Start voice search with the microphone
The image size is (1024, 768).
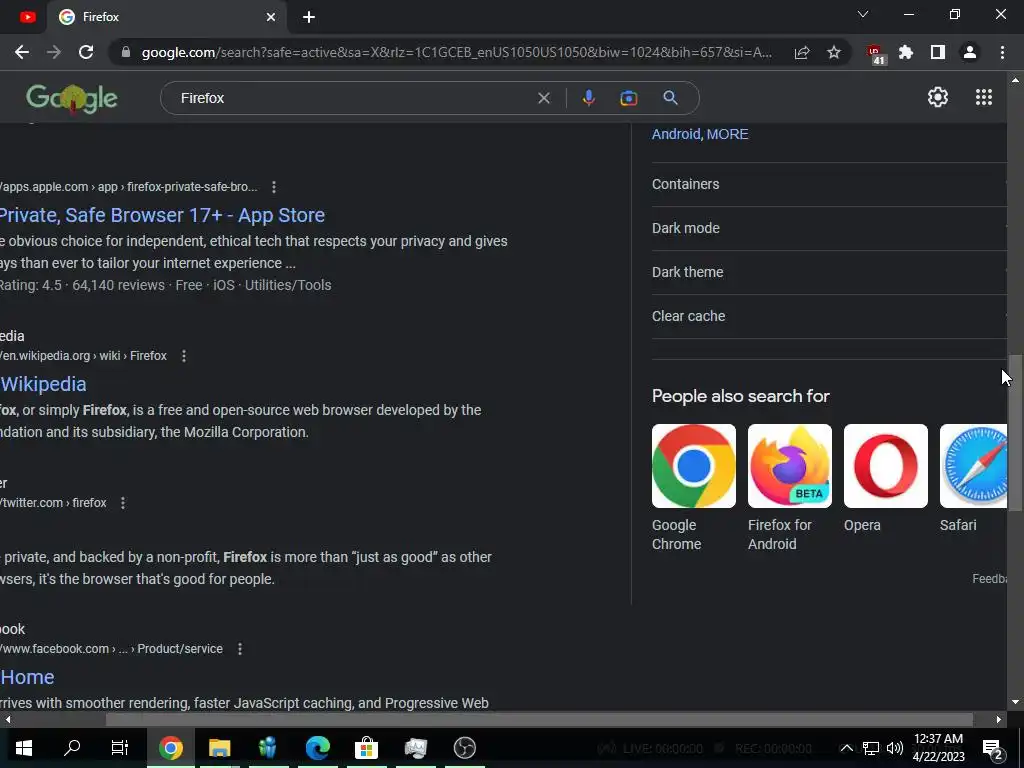(x=588, y=98)
